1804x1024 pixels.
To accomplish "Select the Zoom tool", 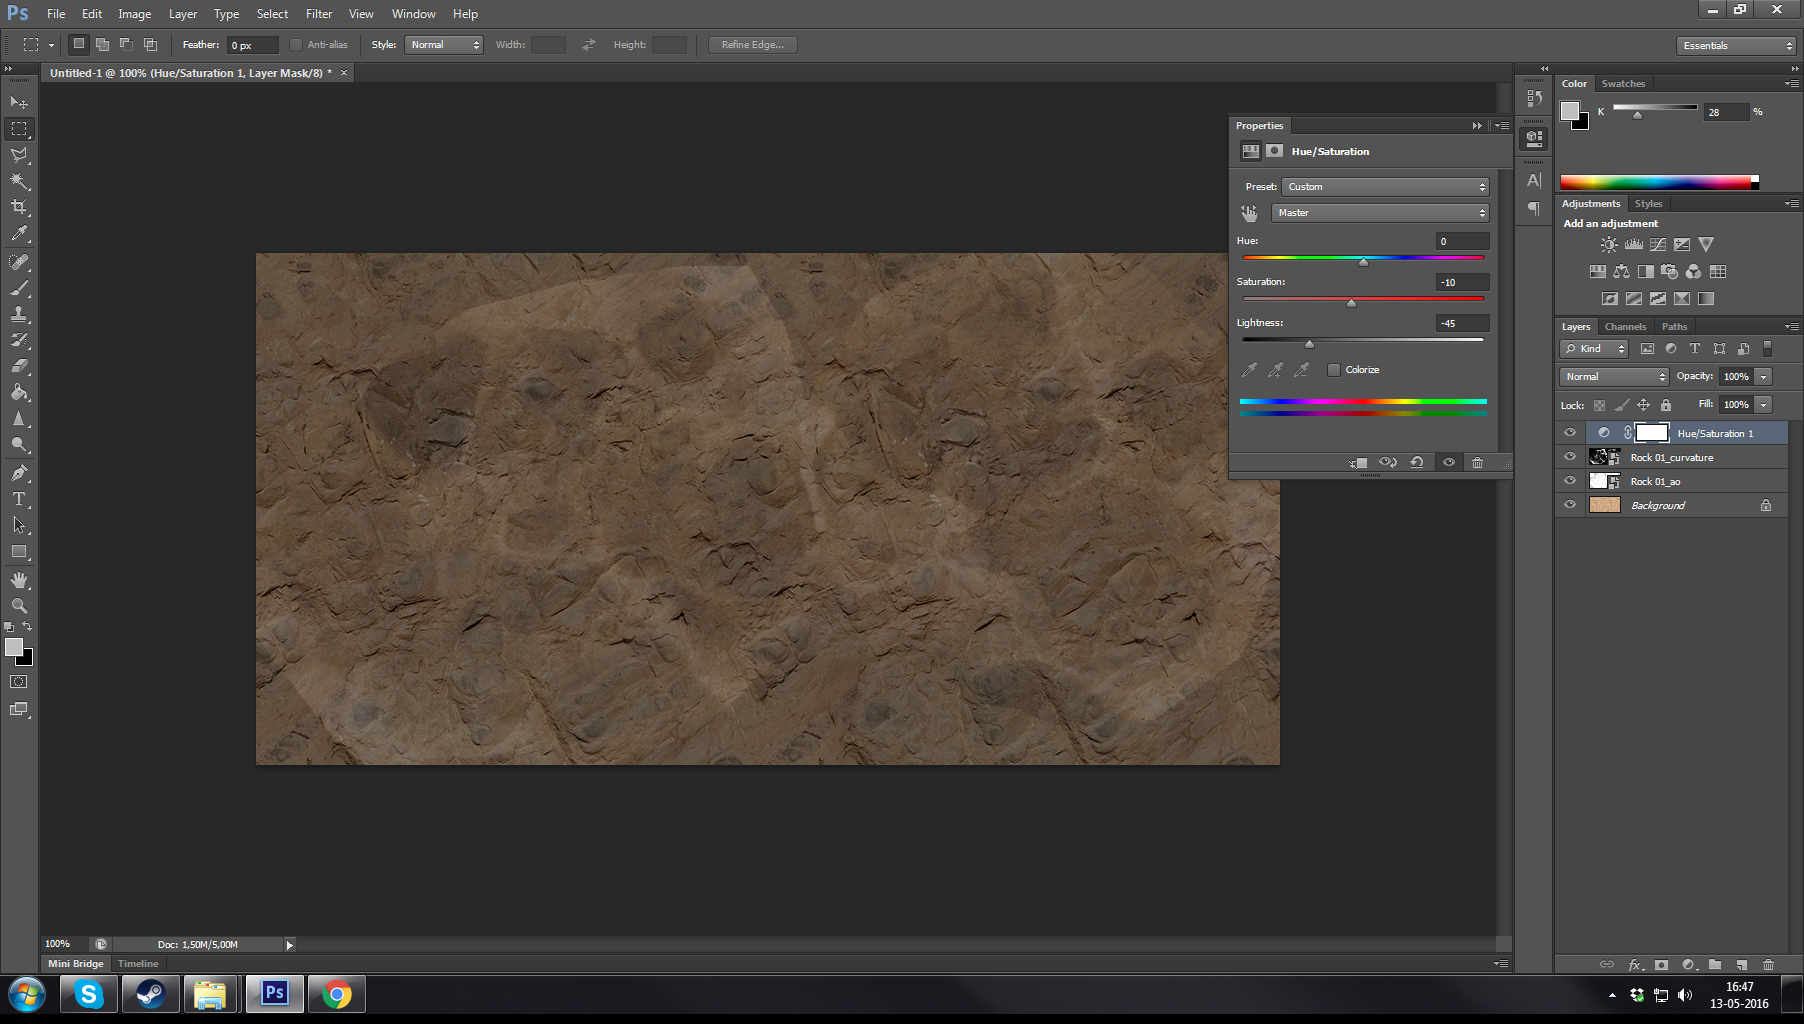I will [19, 606].
